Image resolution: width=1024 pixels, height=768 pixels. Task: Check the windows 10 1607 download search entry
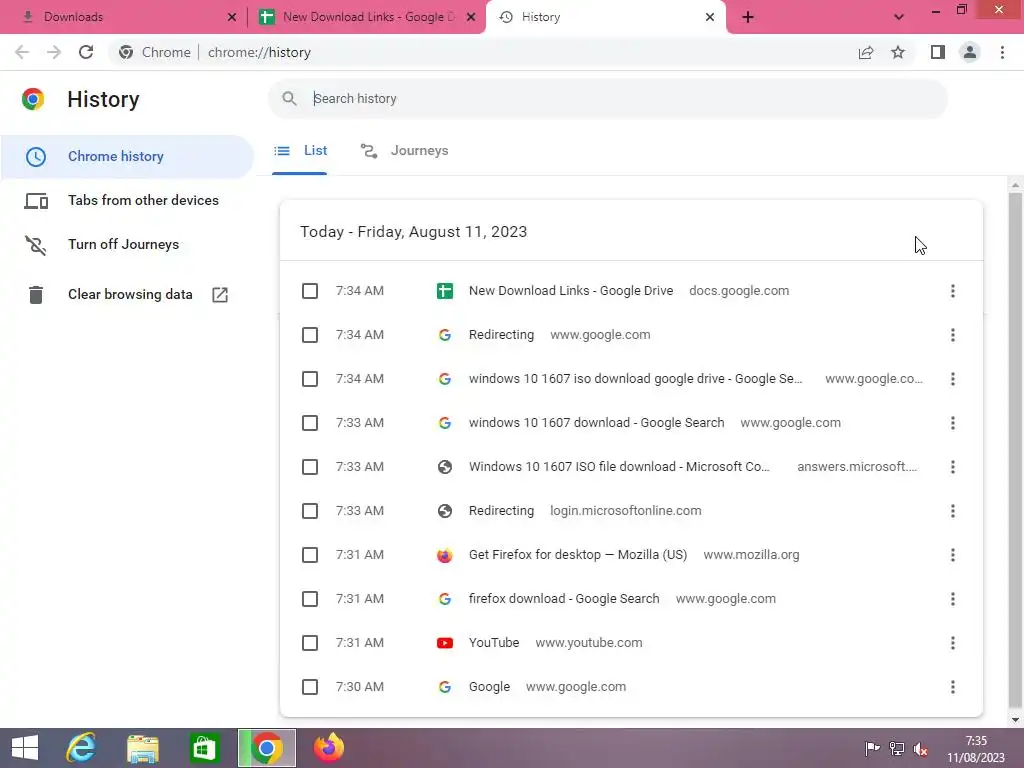(x=310, y=423)
